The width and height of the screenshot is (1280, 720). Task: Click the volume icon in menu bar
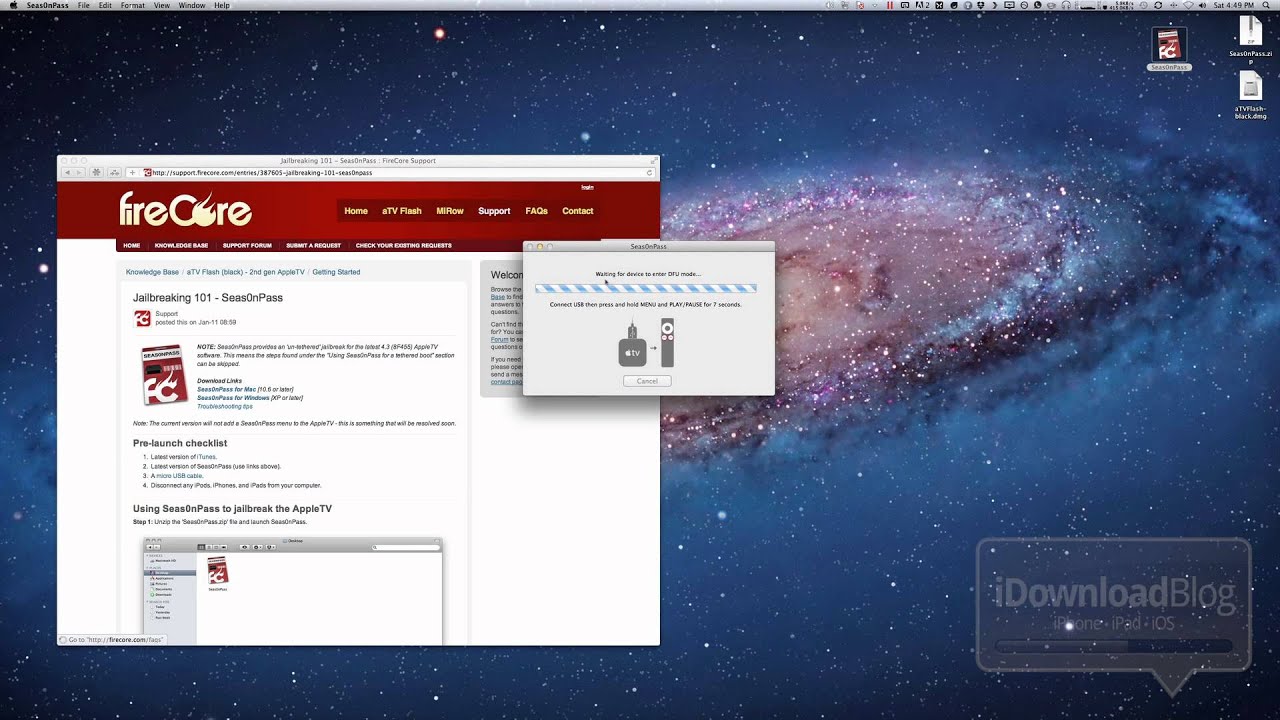click(1202, 5)
